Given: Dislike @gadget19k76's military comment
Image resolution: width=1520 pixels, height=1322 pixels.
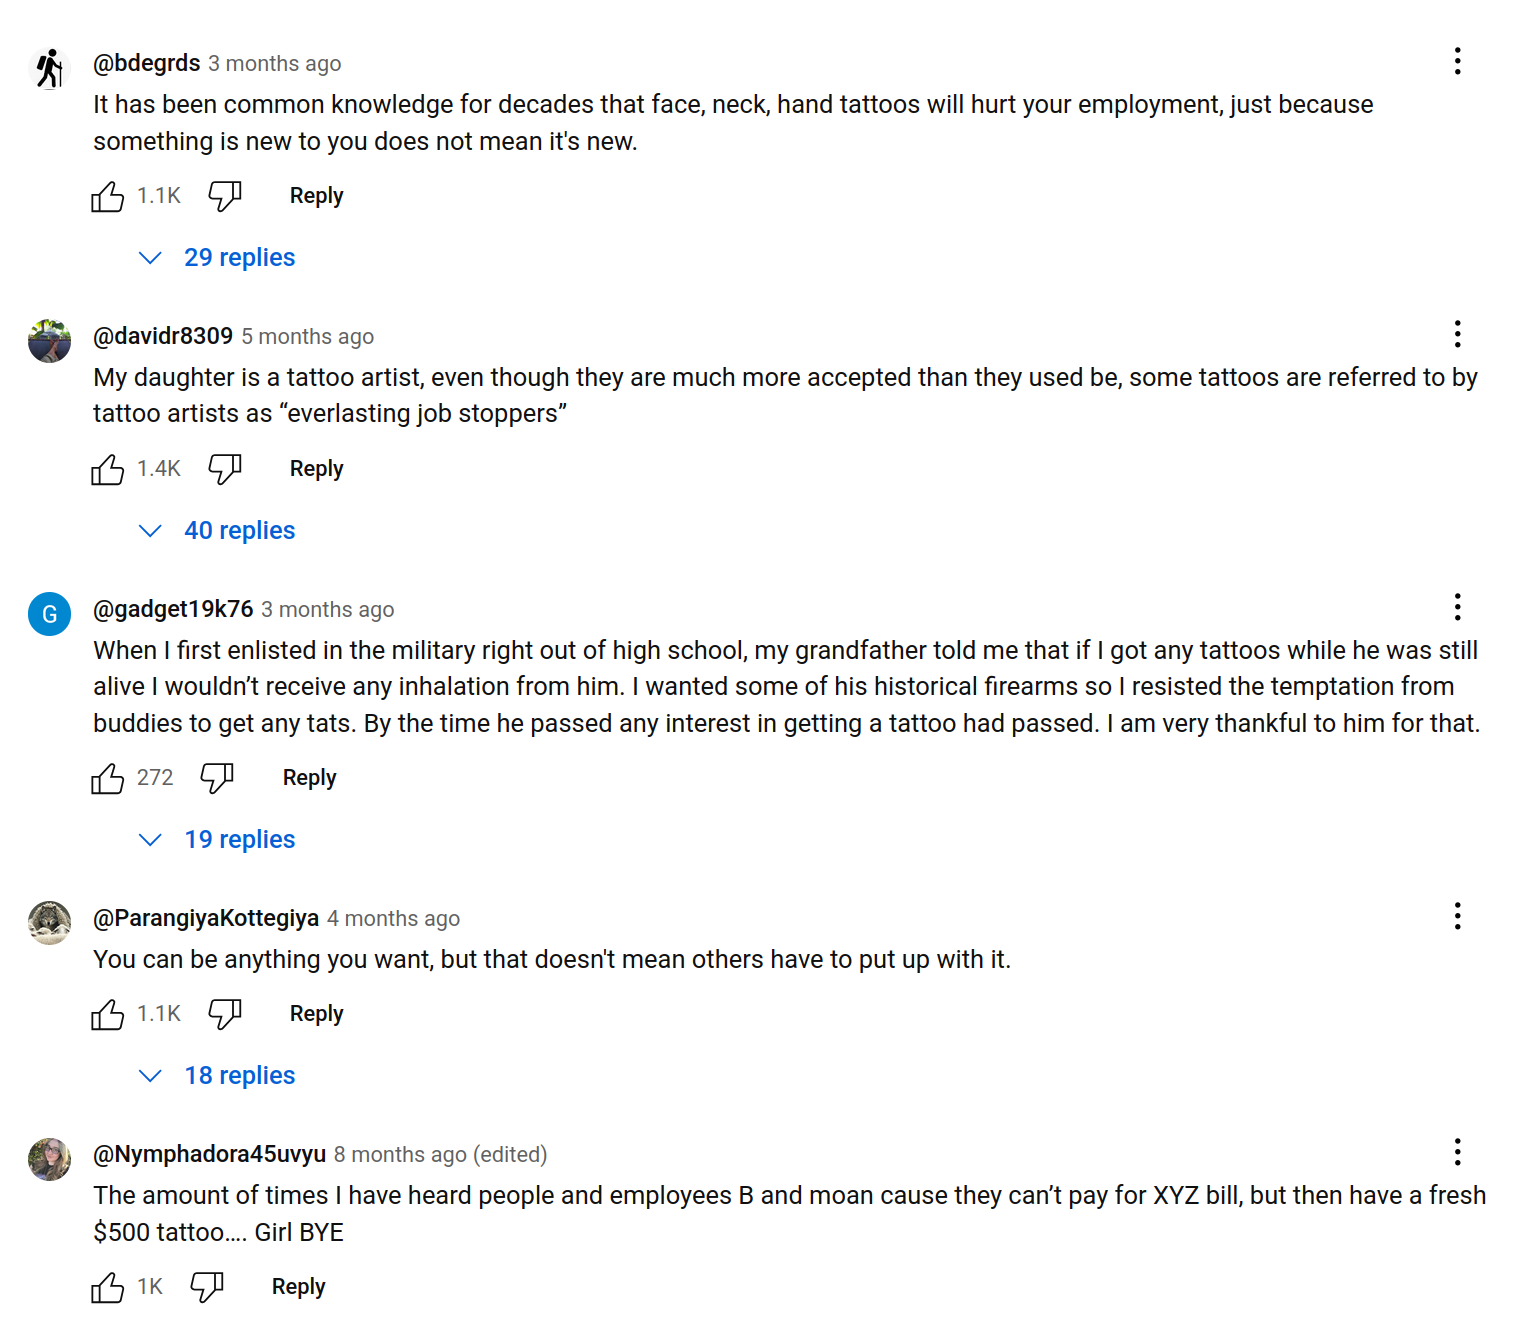Looking at the screenshot, I should [217, 778].
